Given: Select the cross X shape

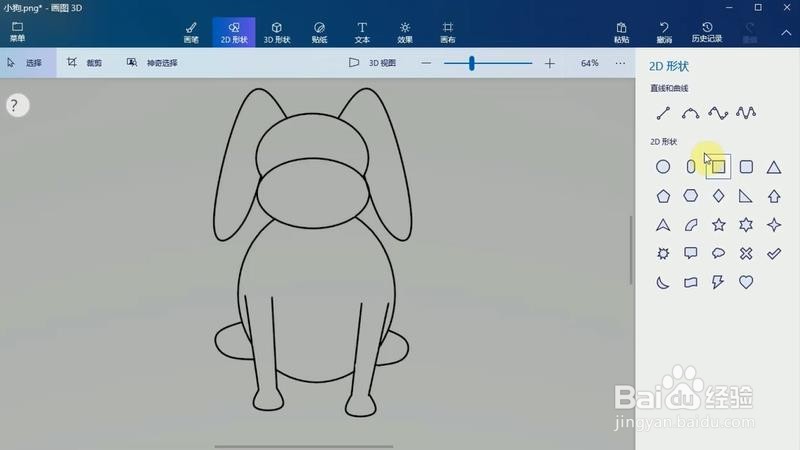Looking at the screenshot, I should 746,253.
